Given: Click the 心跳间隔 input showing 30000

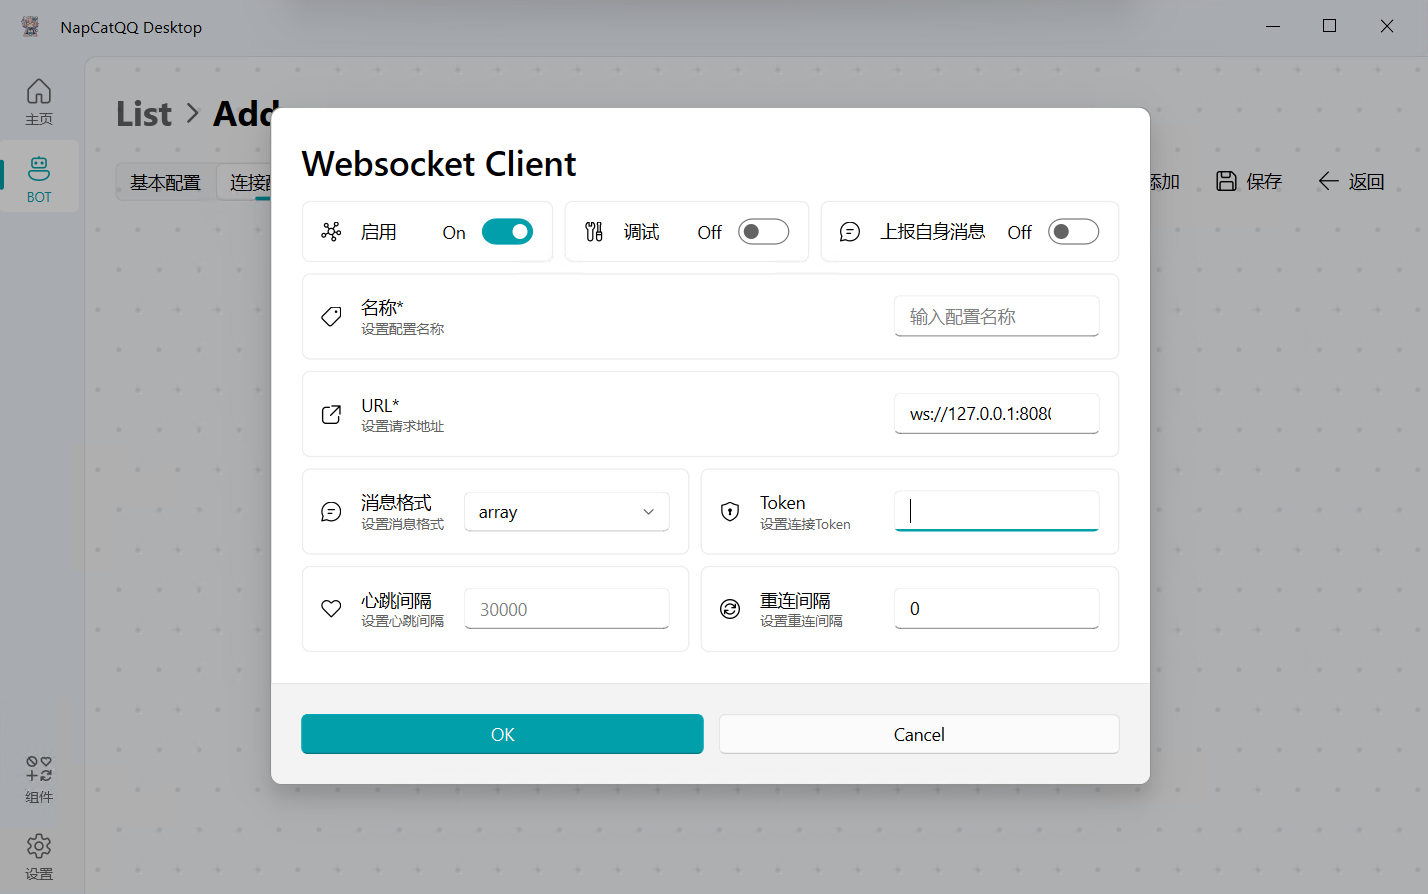Looking at the screenshot, I should (566, 609).
